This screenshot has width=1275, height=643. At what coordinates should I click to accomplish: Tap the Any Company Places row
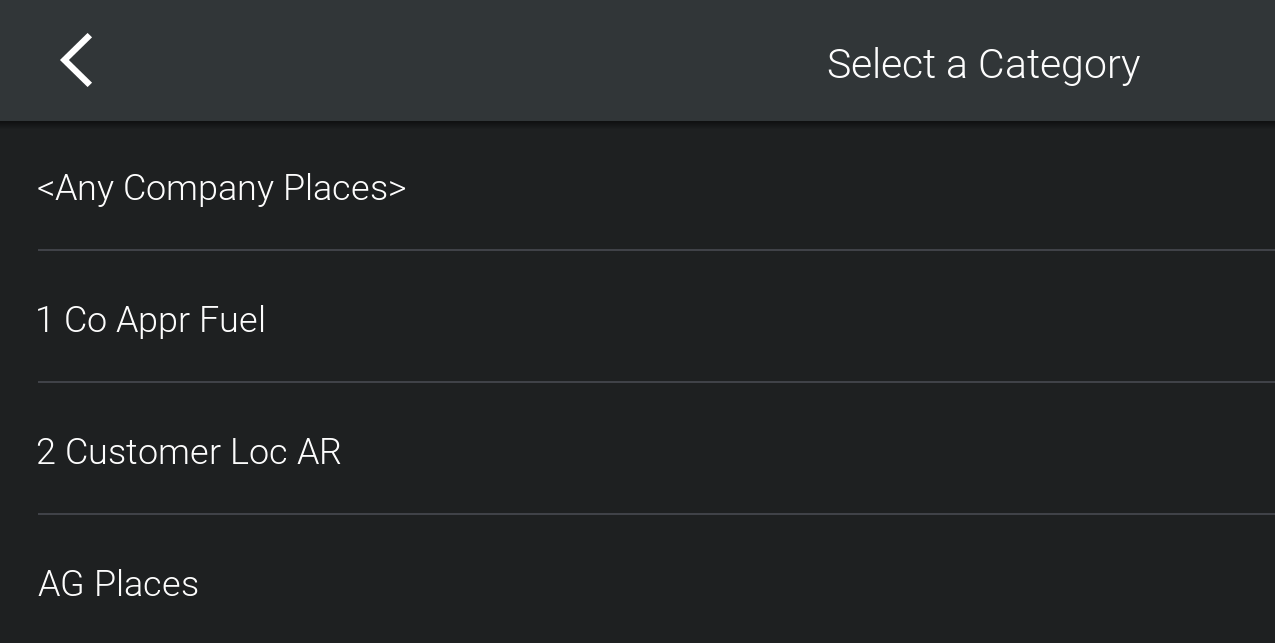221,188
